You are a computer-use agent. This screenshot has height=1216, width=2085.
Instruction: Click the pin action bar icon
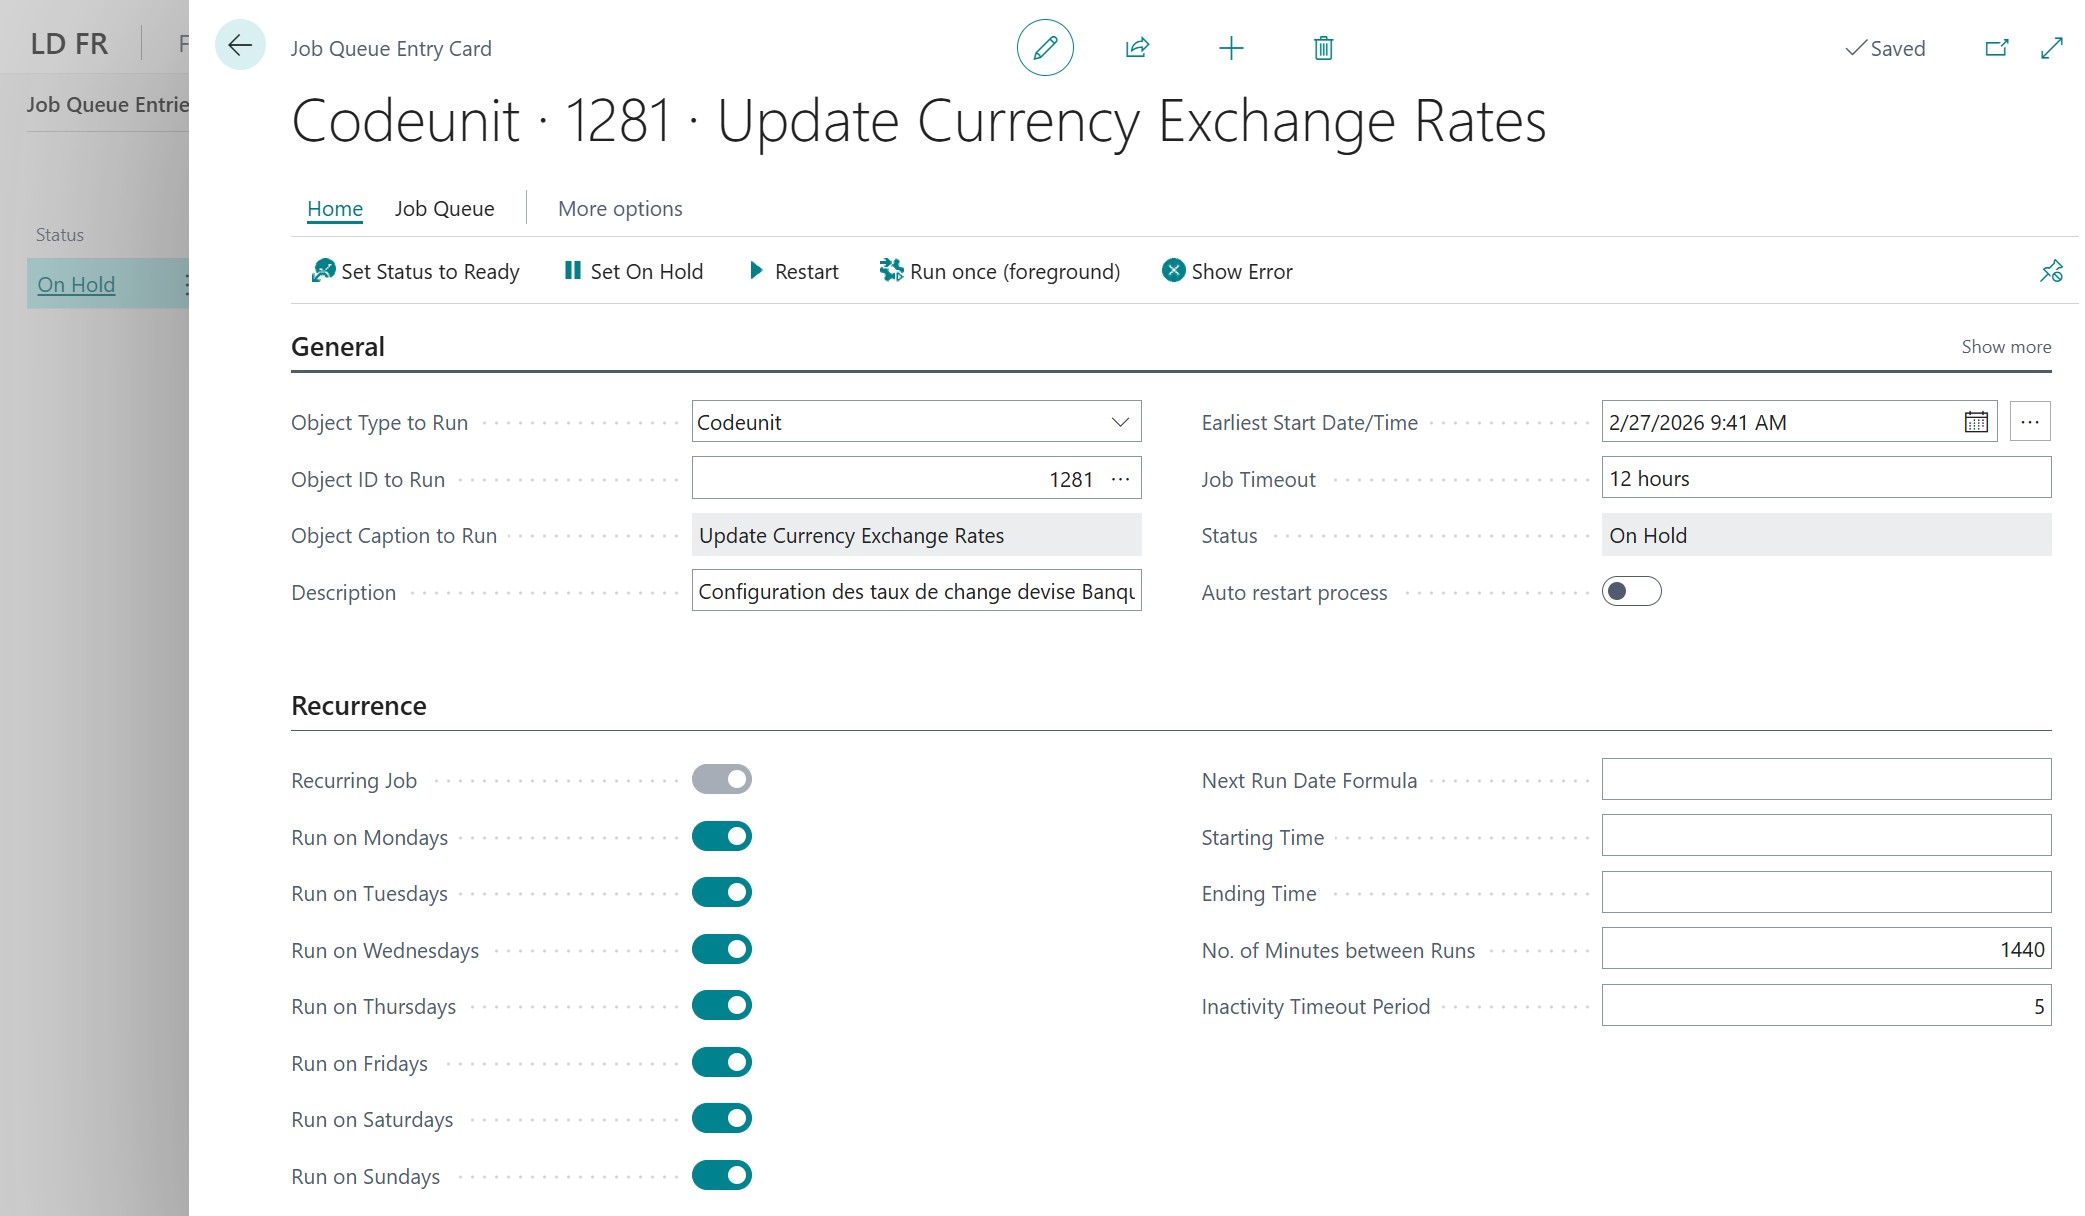coord(2051,271)
